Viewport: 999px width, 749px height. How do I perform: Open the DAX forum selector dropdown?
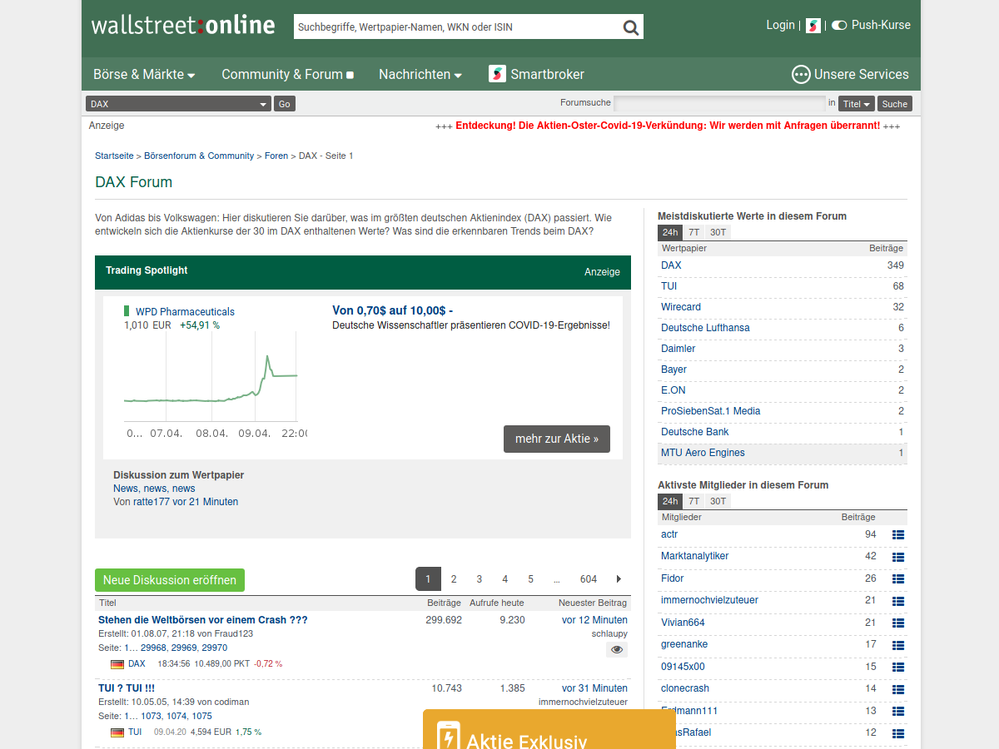coord(178,104)
